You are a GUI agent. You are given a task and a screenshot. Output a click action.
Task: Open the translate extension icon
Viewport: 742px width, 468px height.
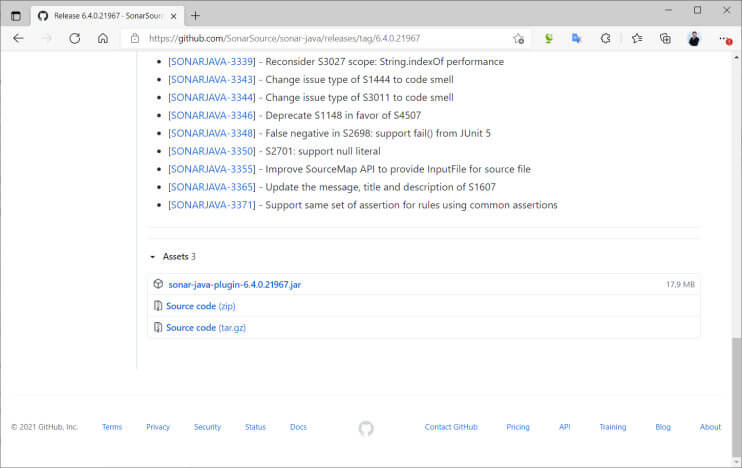click(x=576, y=38)
